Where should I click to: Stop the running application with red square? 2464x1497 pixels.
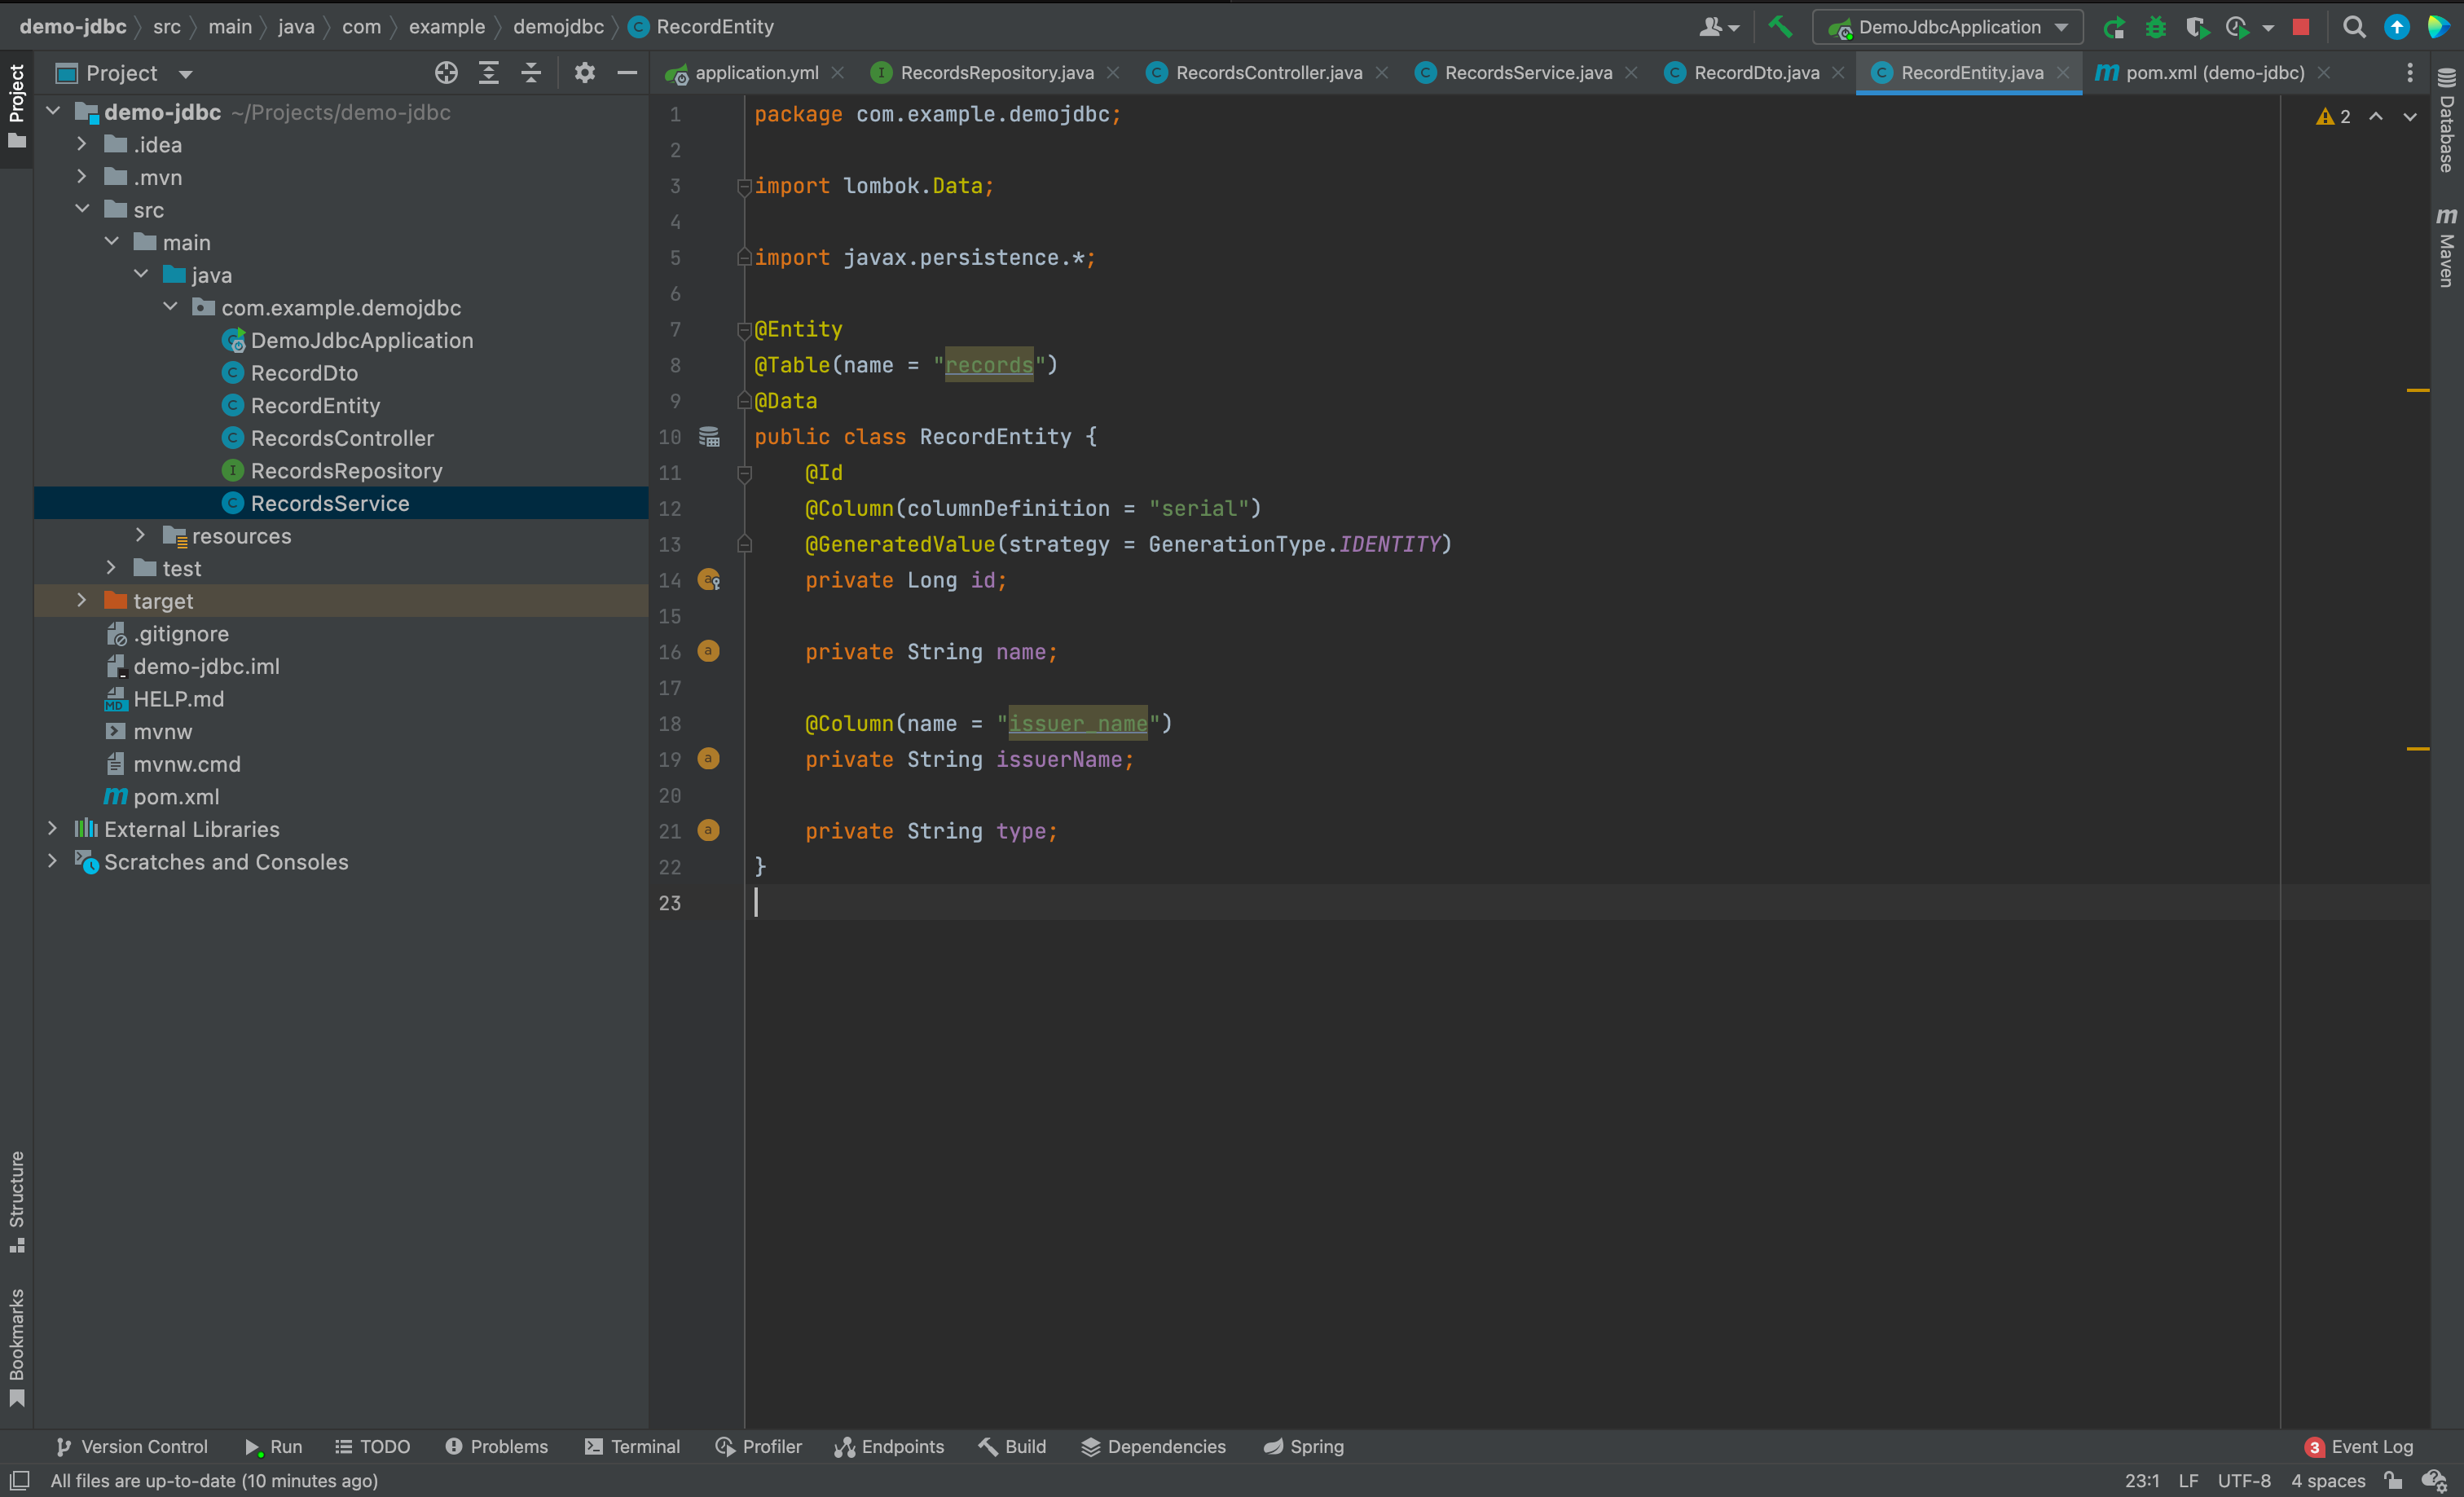pyautogui.click(x=2300, y=27)
